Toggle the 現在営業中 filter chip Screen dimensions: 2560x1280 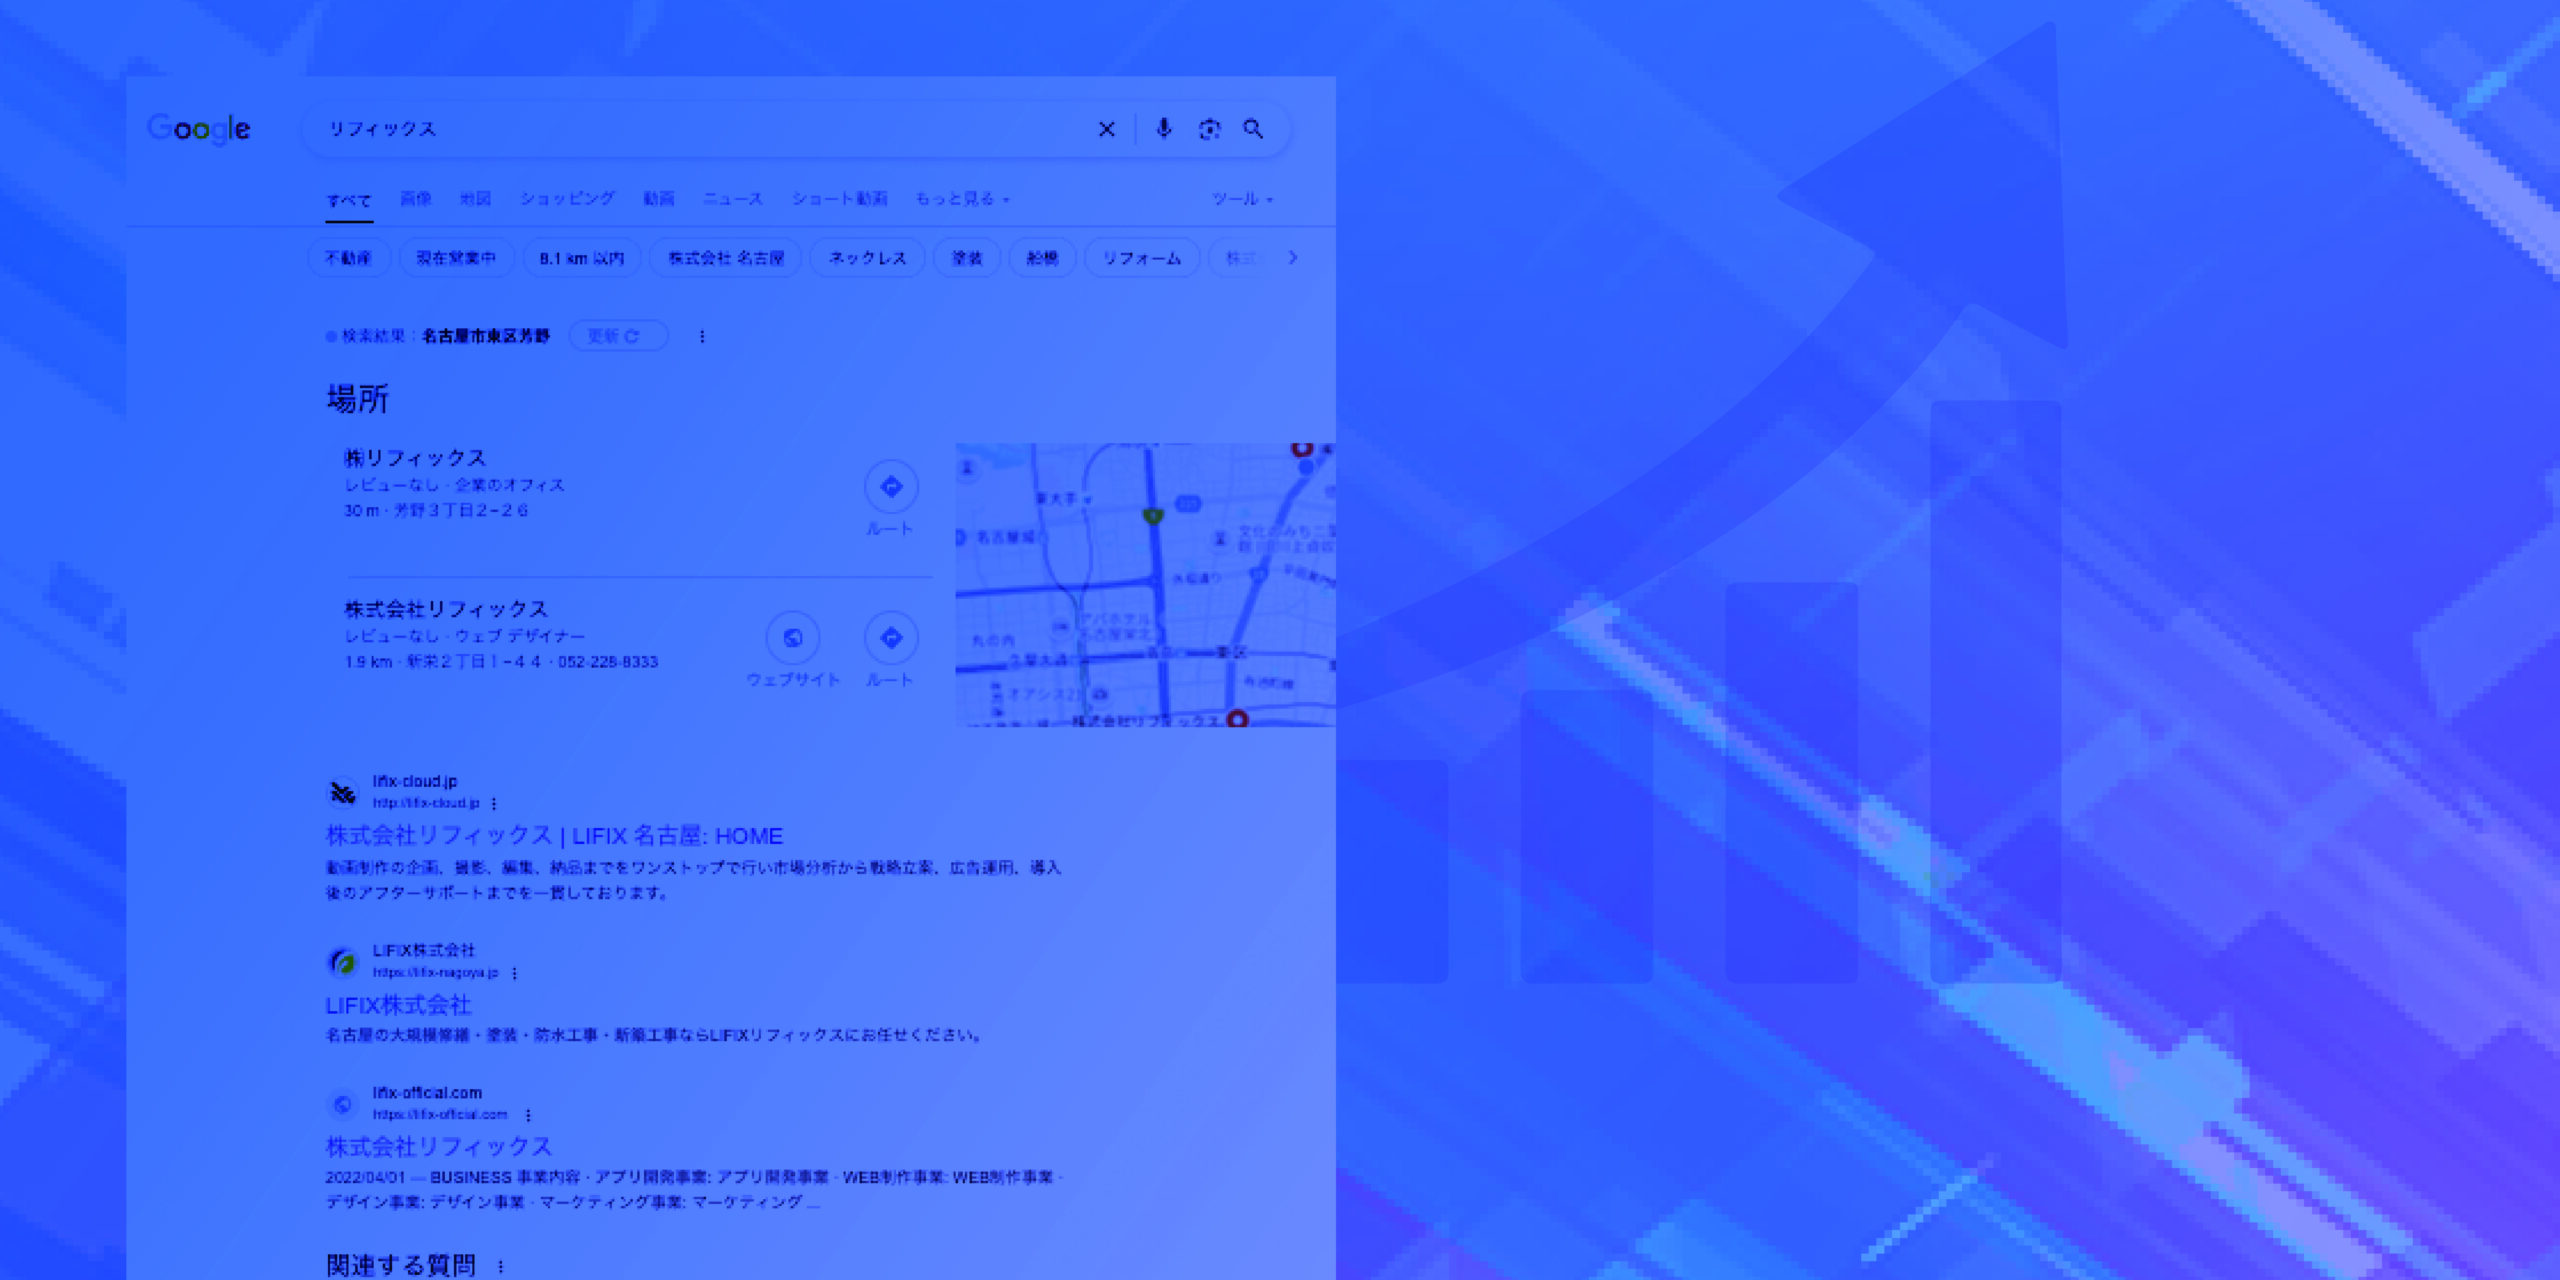click(456, 258)
